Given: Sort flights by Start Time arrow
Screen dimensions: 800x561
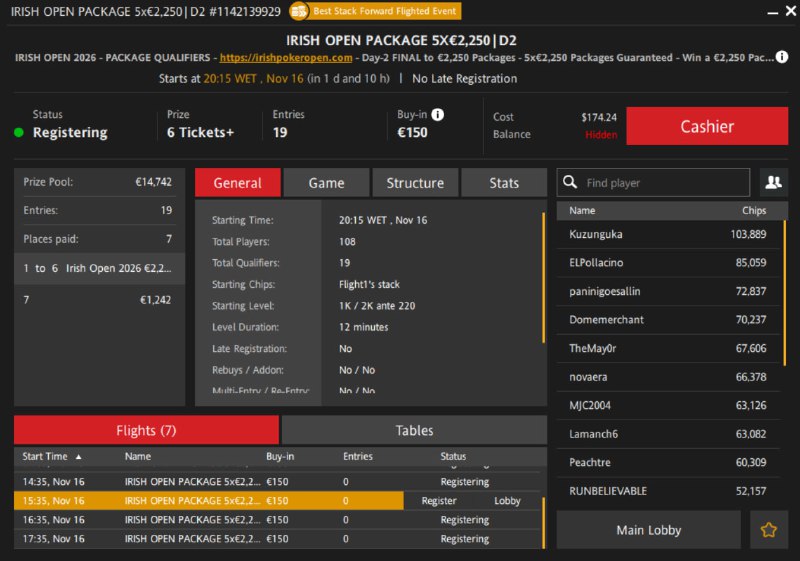Looking at the screenshot, I should [x=79, y=457].
